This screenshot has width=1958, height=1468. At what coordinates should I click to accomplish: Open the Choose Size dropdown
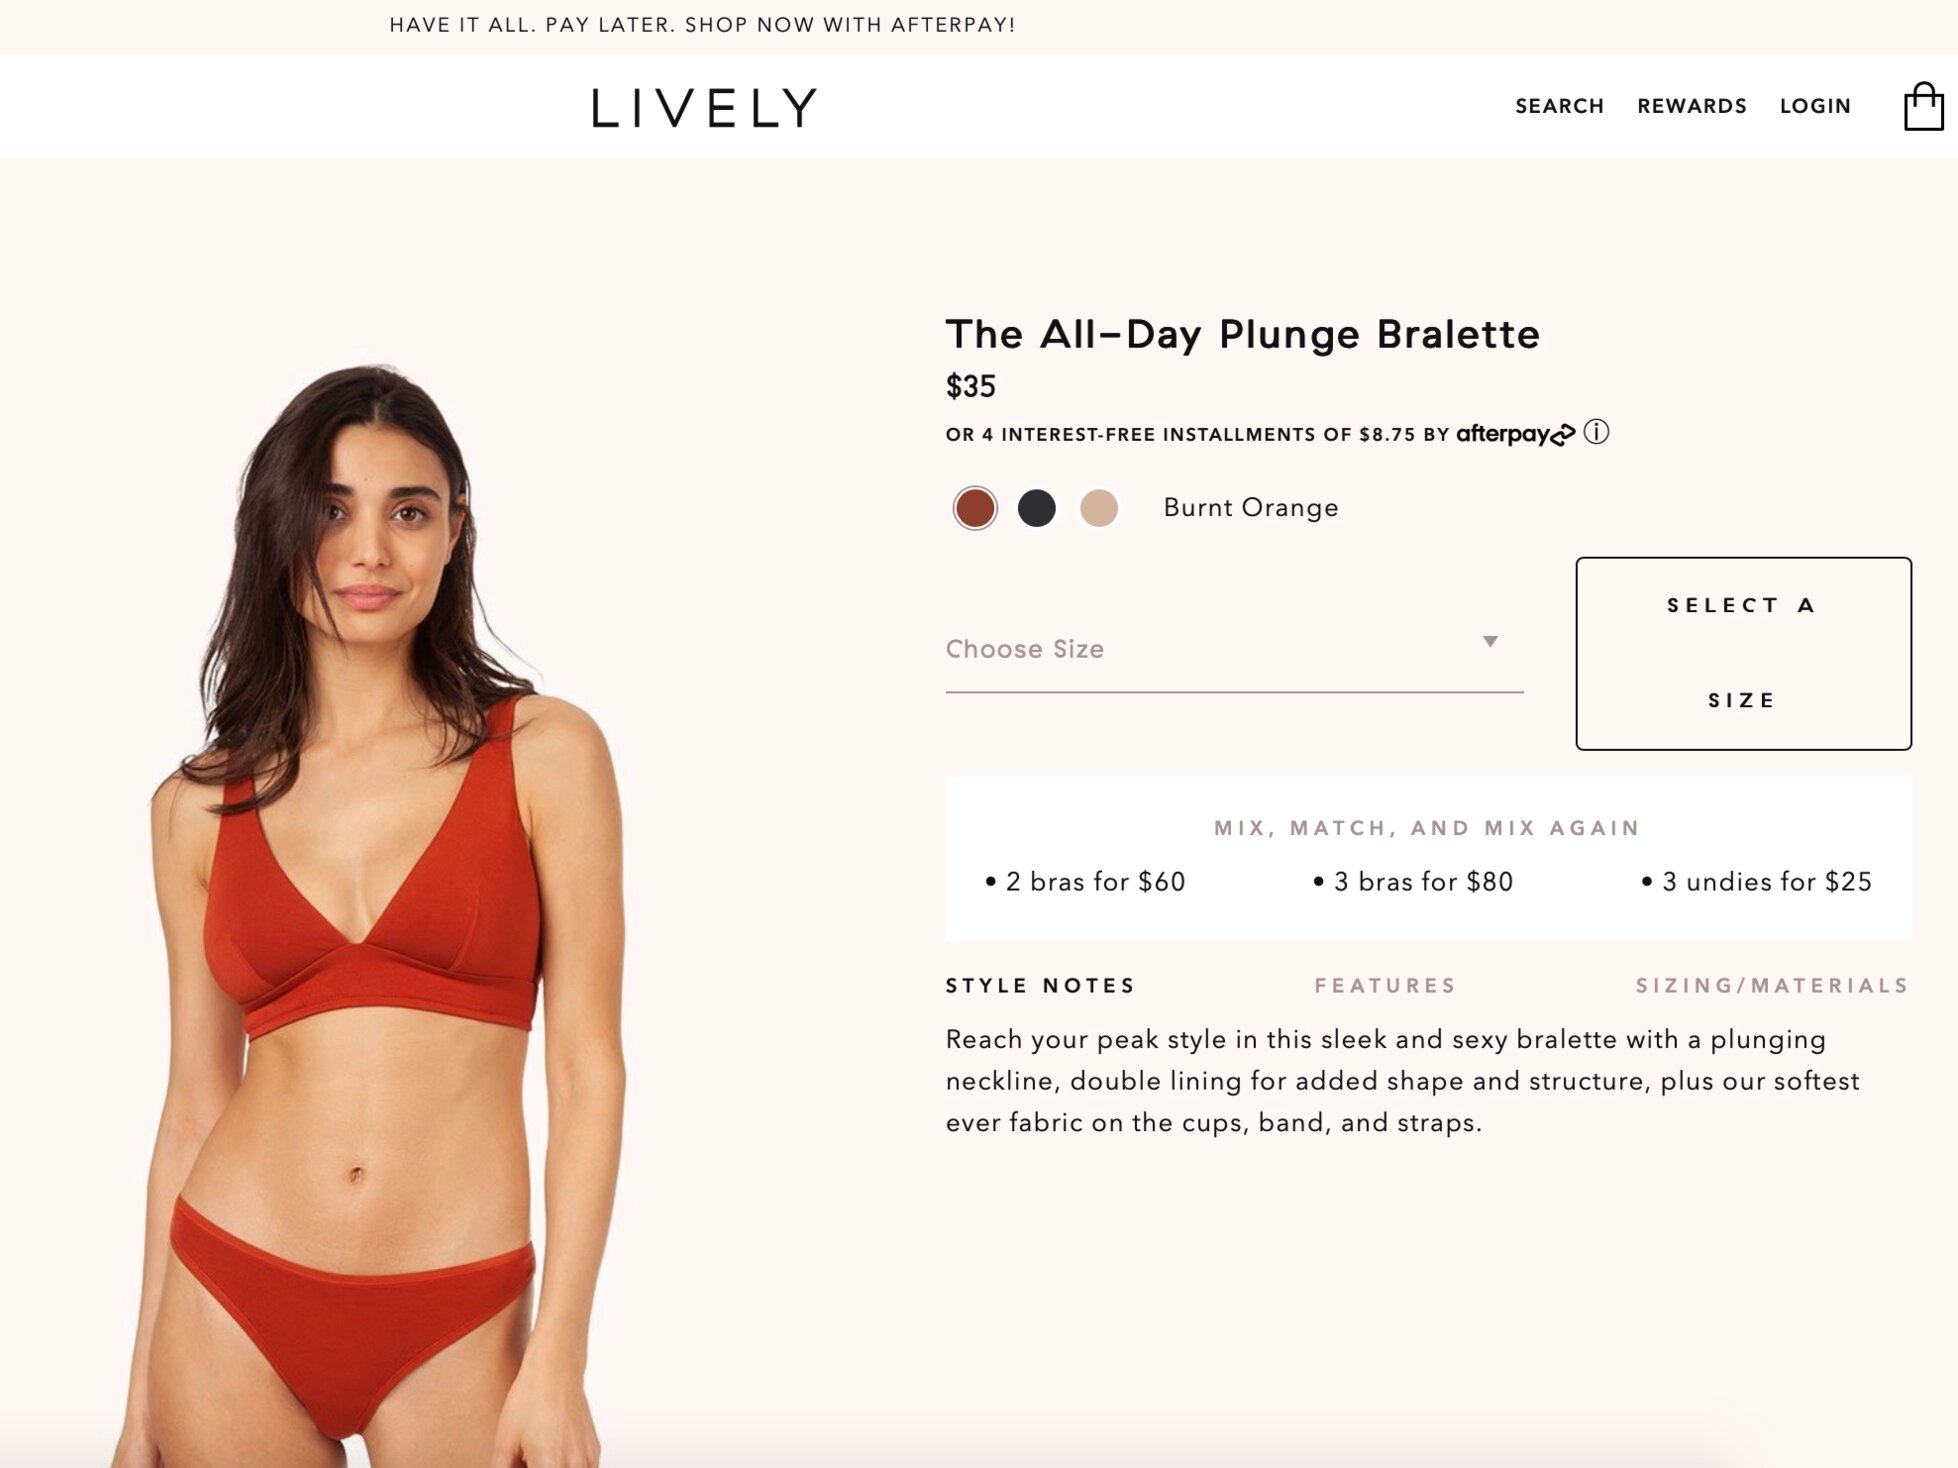point(1234,649)
